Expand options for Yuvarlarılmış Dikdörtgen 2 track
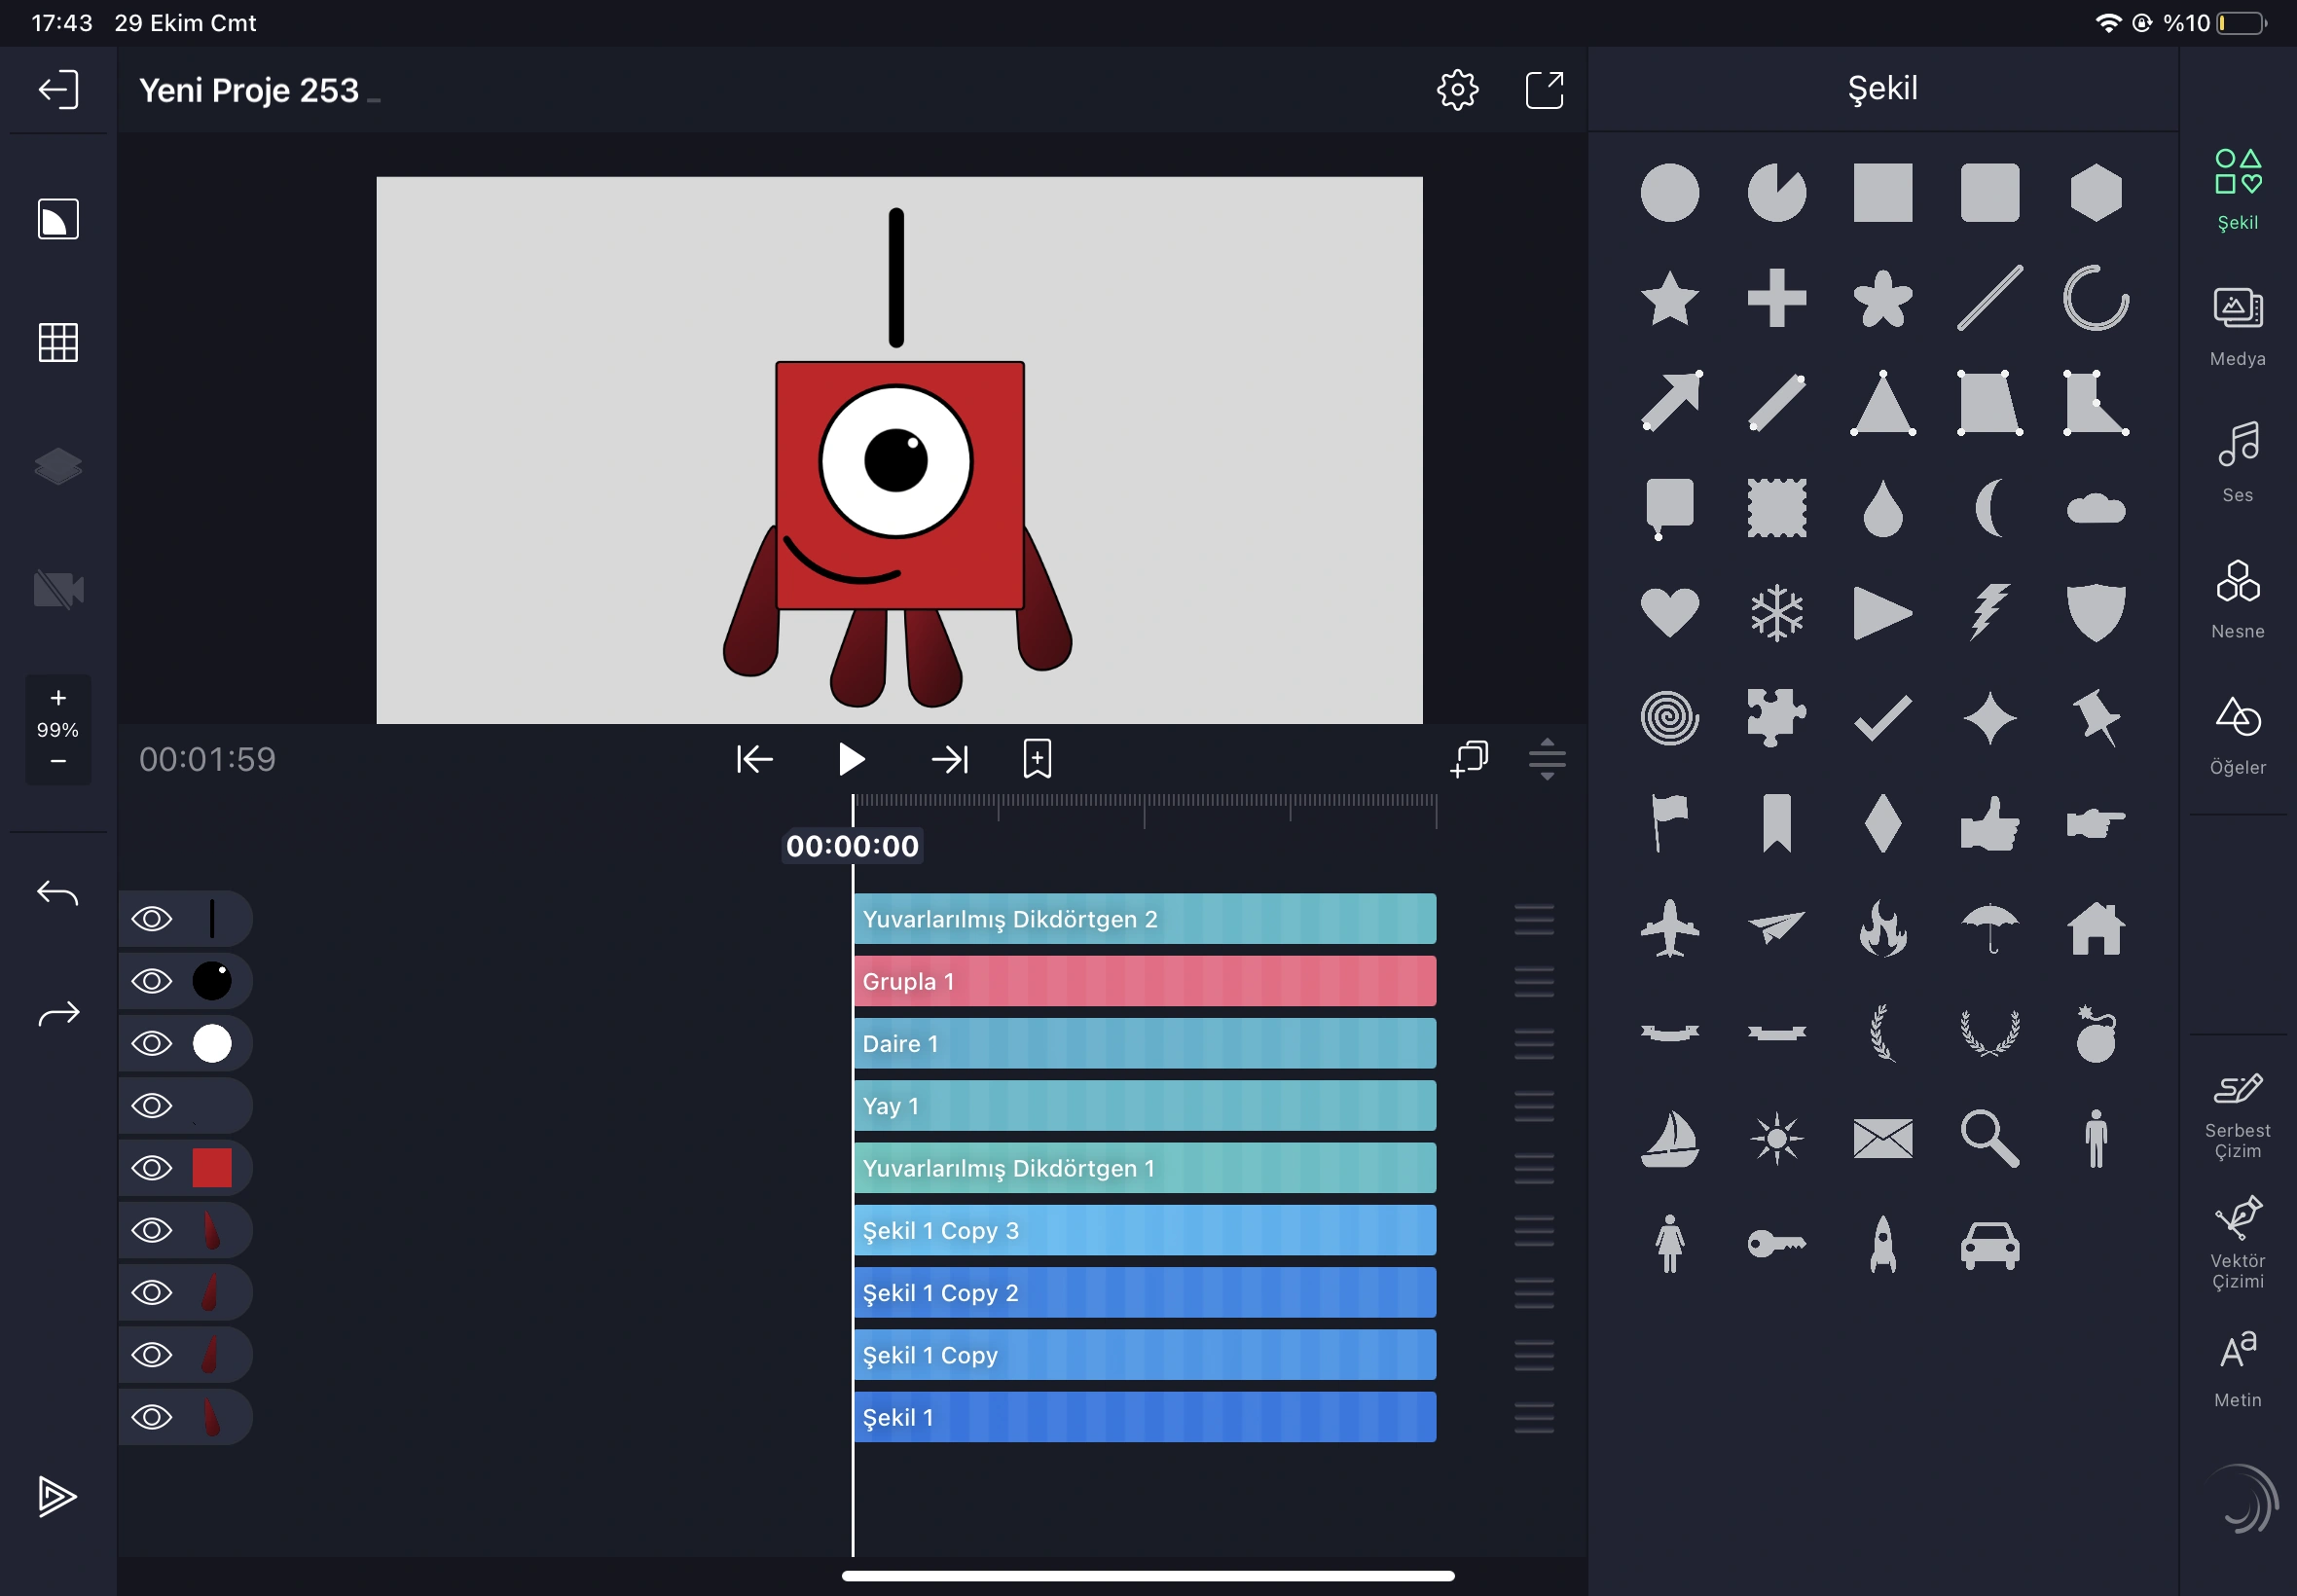This screenshot has height=1596, width=2297. pos(1532,918)
